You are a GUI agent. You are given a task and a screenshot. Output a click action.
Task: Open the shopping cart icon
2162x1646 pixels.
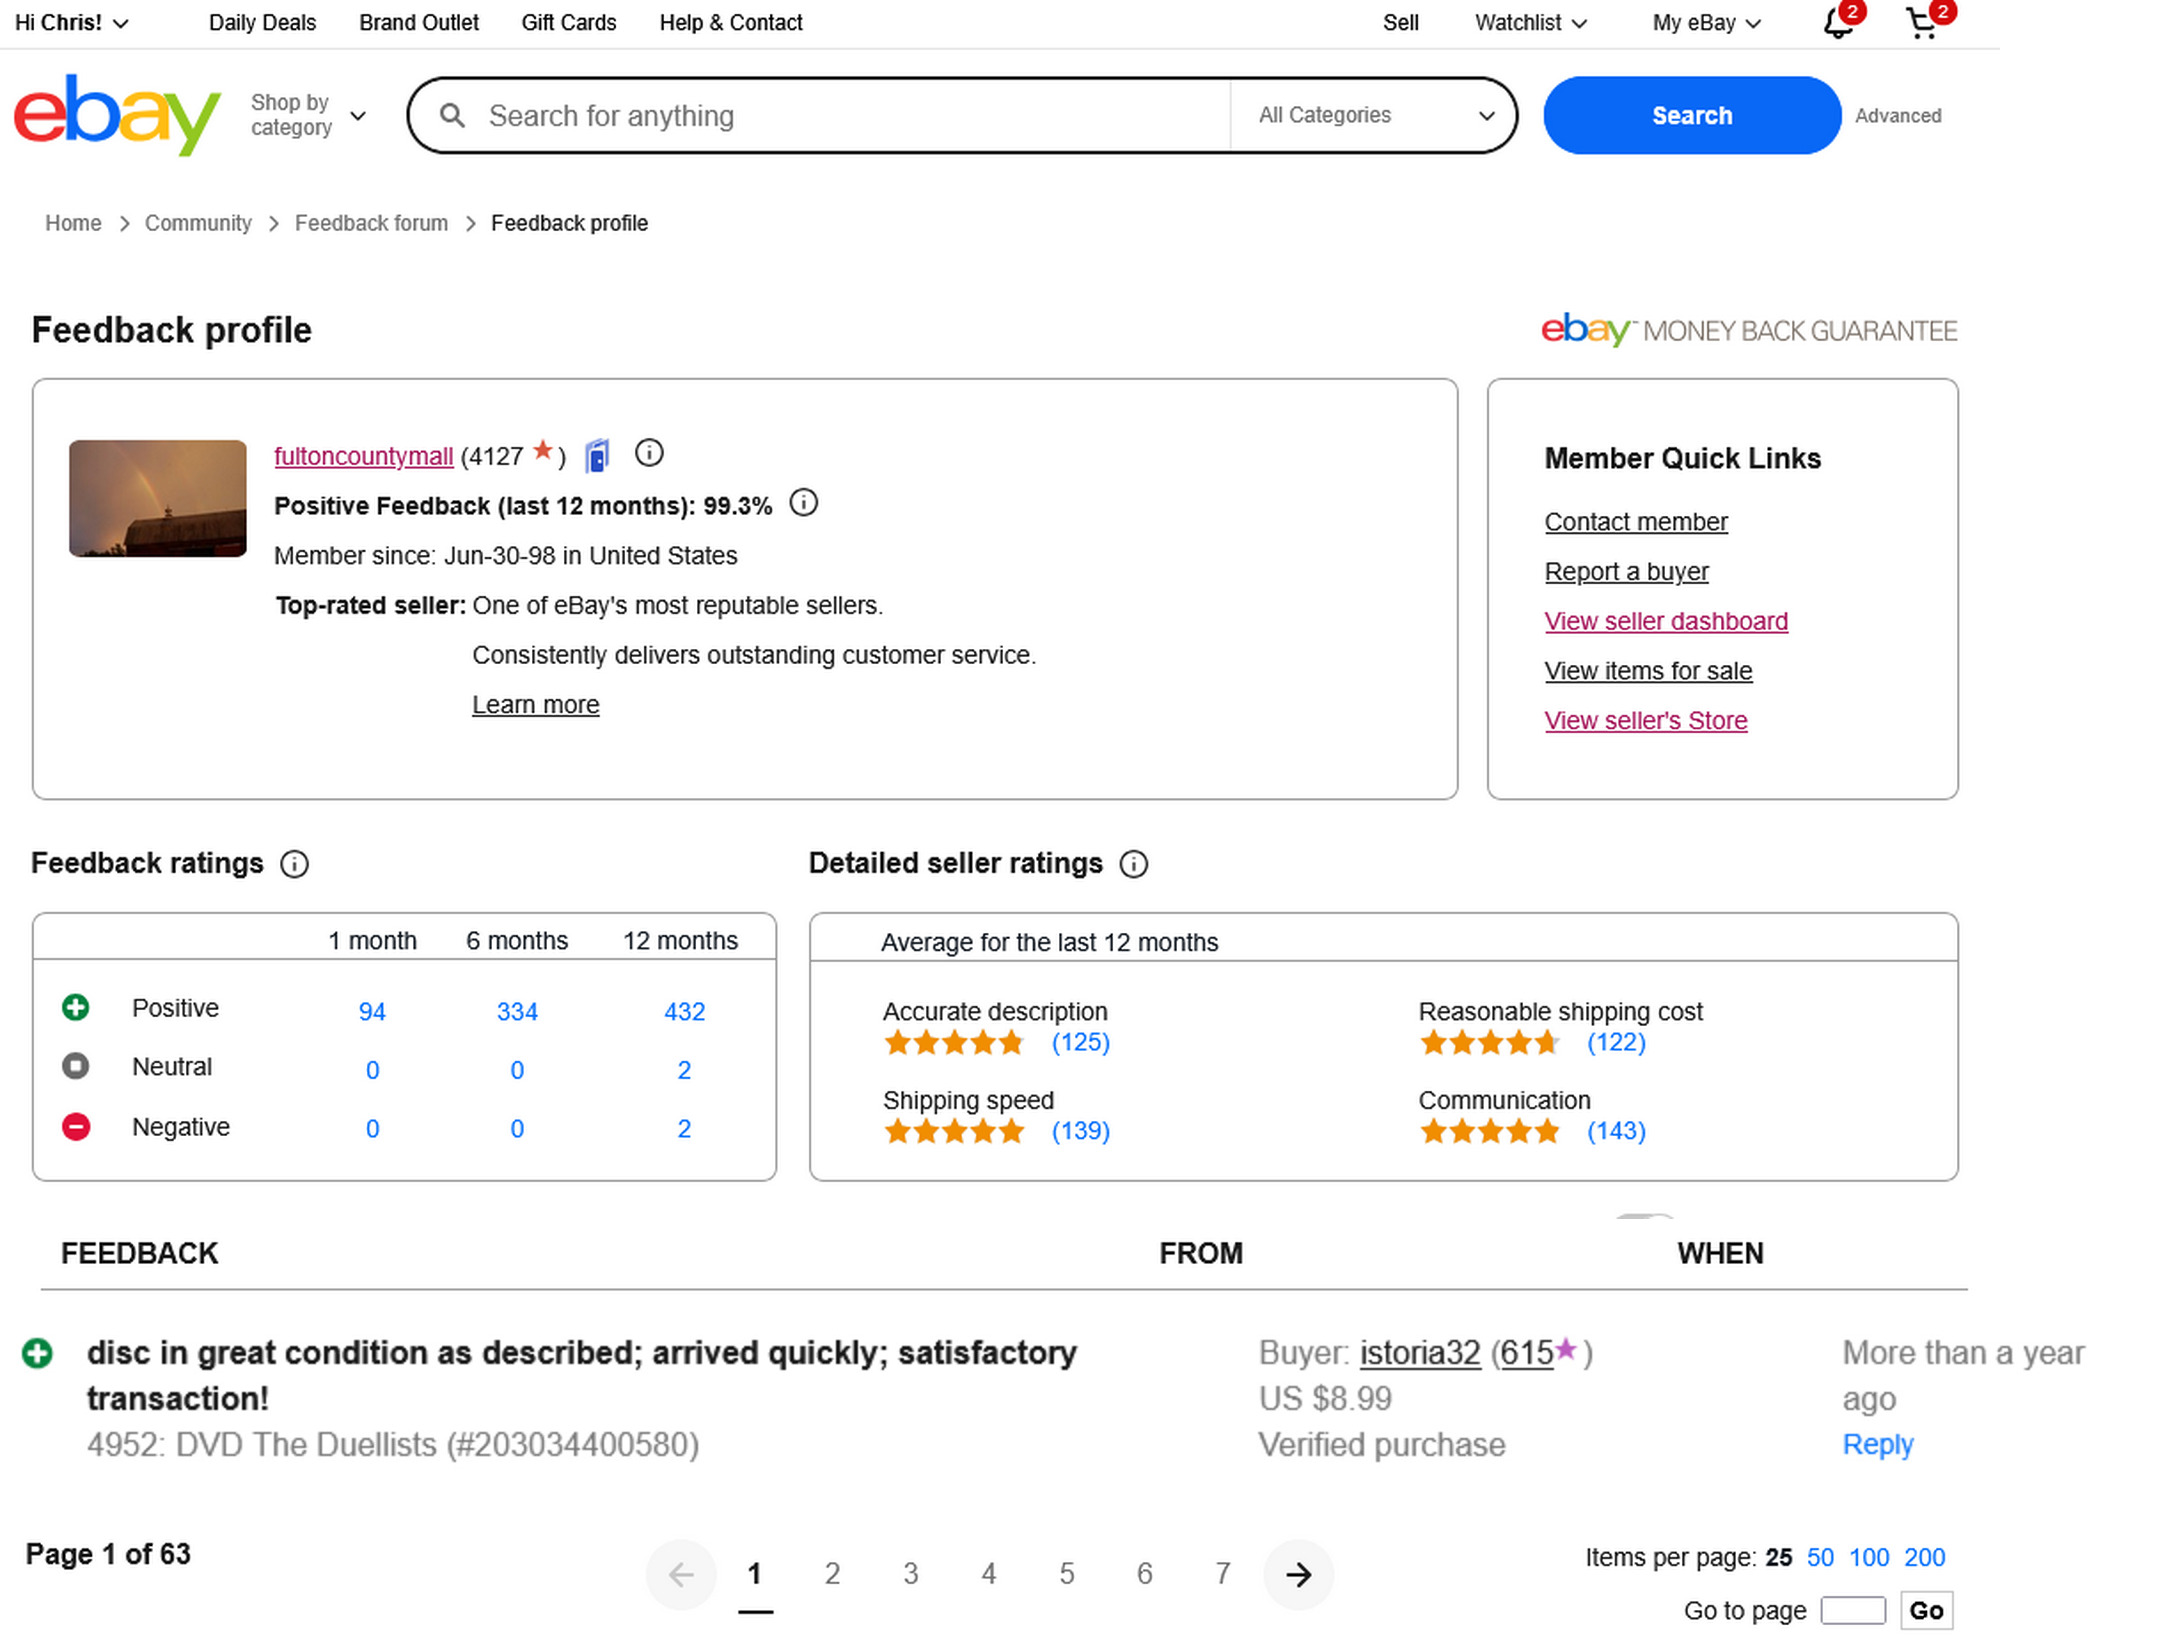(1920, 23)
